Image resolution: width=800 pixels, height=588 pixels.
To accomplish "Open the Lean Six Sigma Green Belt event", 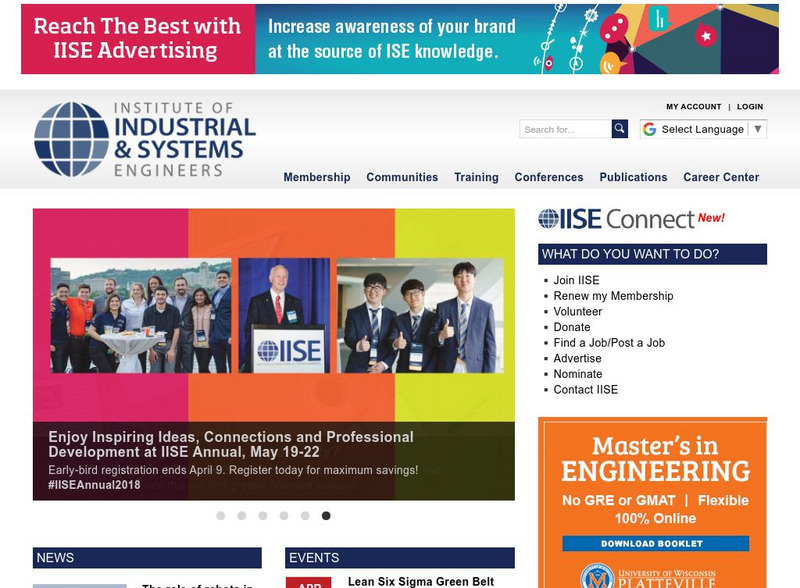I will (421, 582).
